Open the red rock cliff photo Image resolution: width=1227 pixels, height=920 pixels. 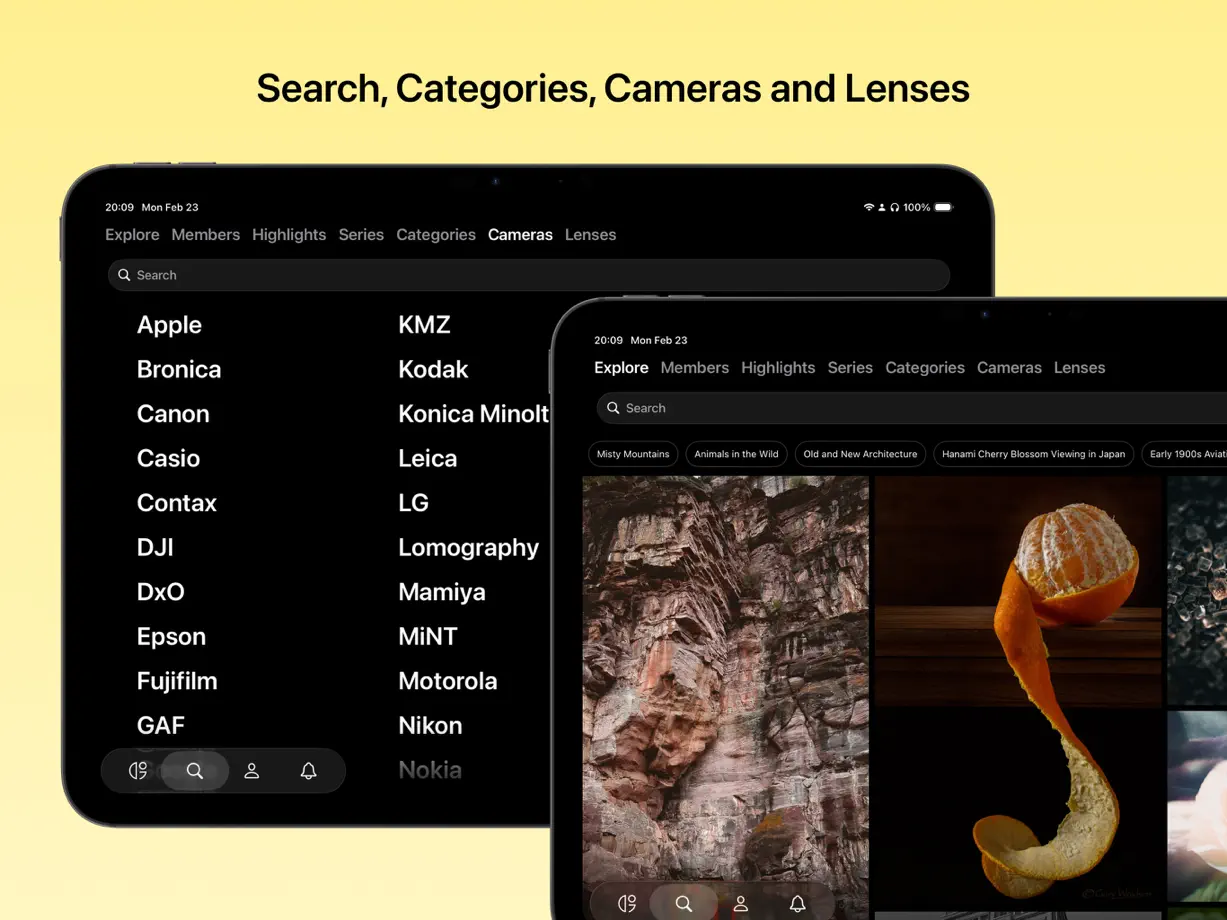click(x=726, y=697)
